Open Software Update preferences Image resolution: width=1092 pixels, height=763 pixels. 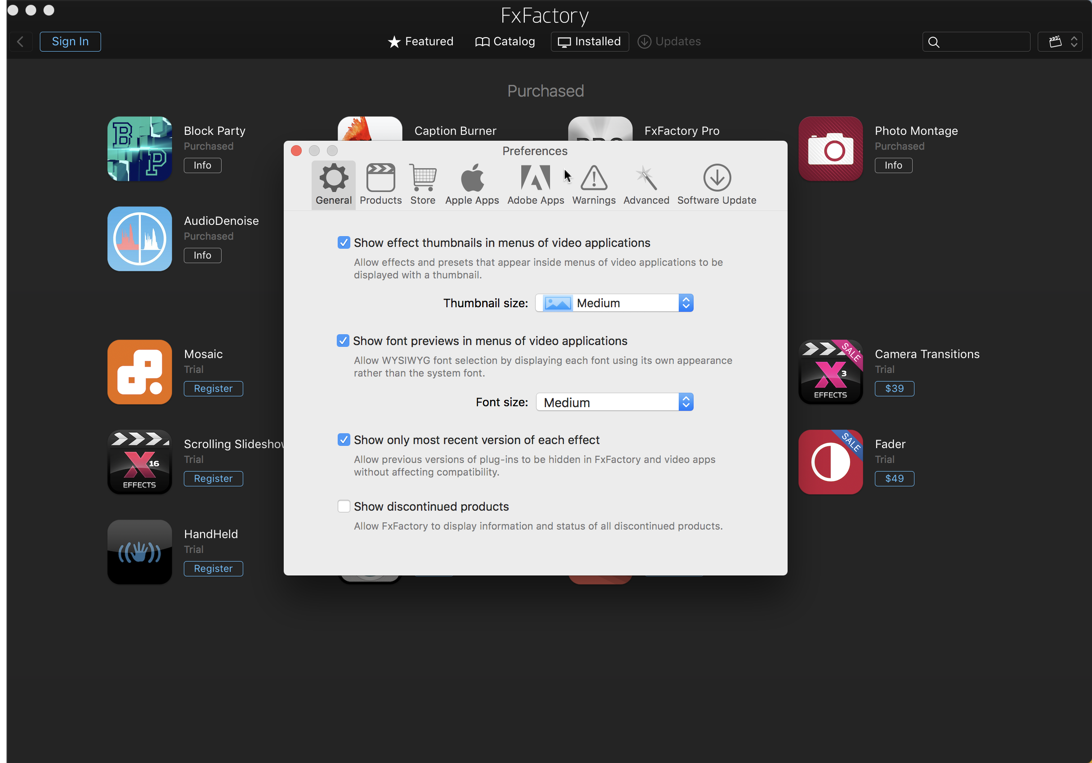717,185
